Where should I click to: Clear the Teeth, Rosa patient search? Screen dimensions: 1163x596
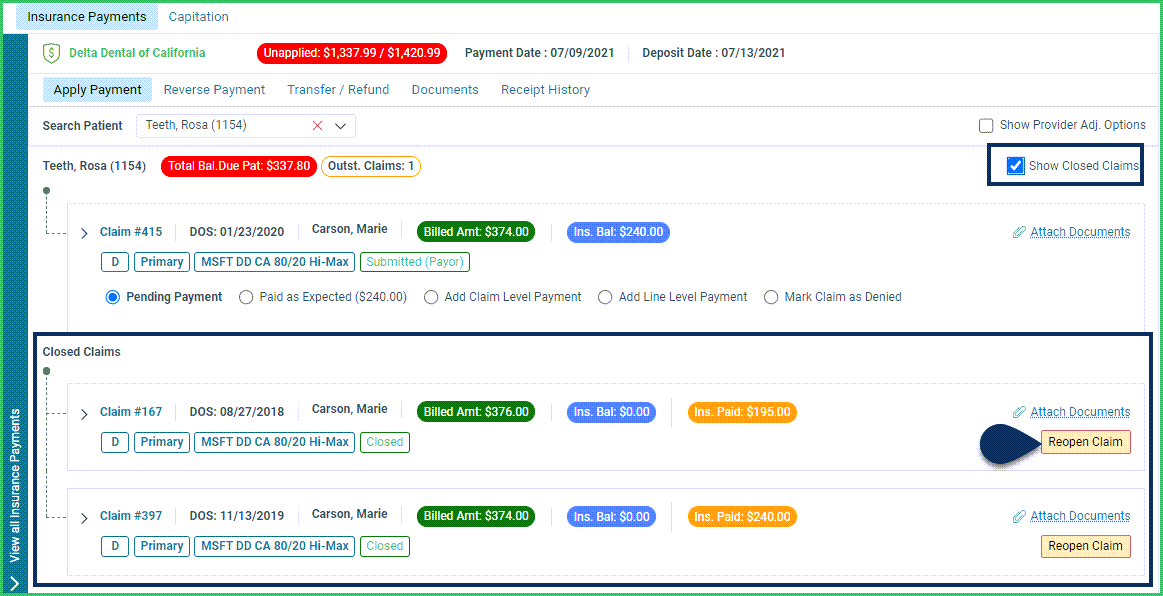(317, 126)
